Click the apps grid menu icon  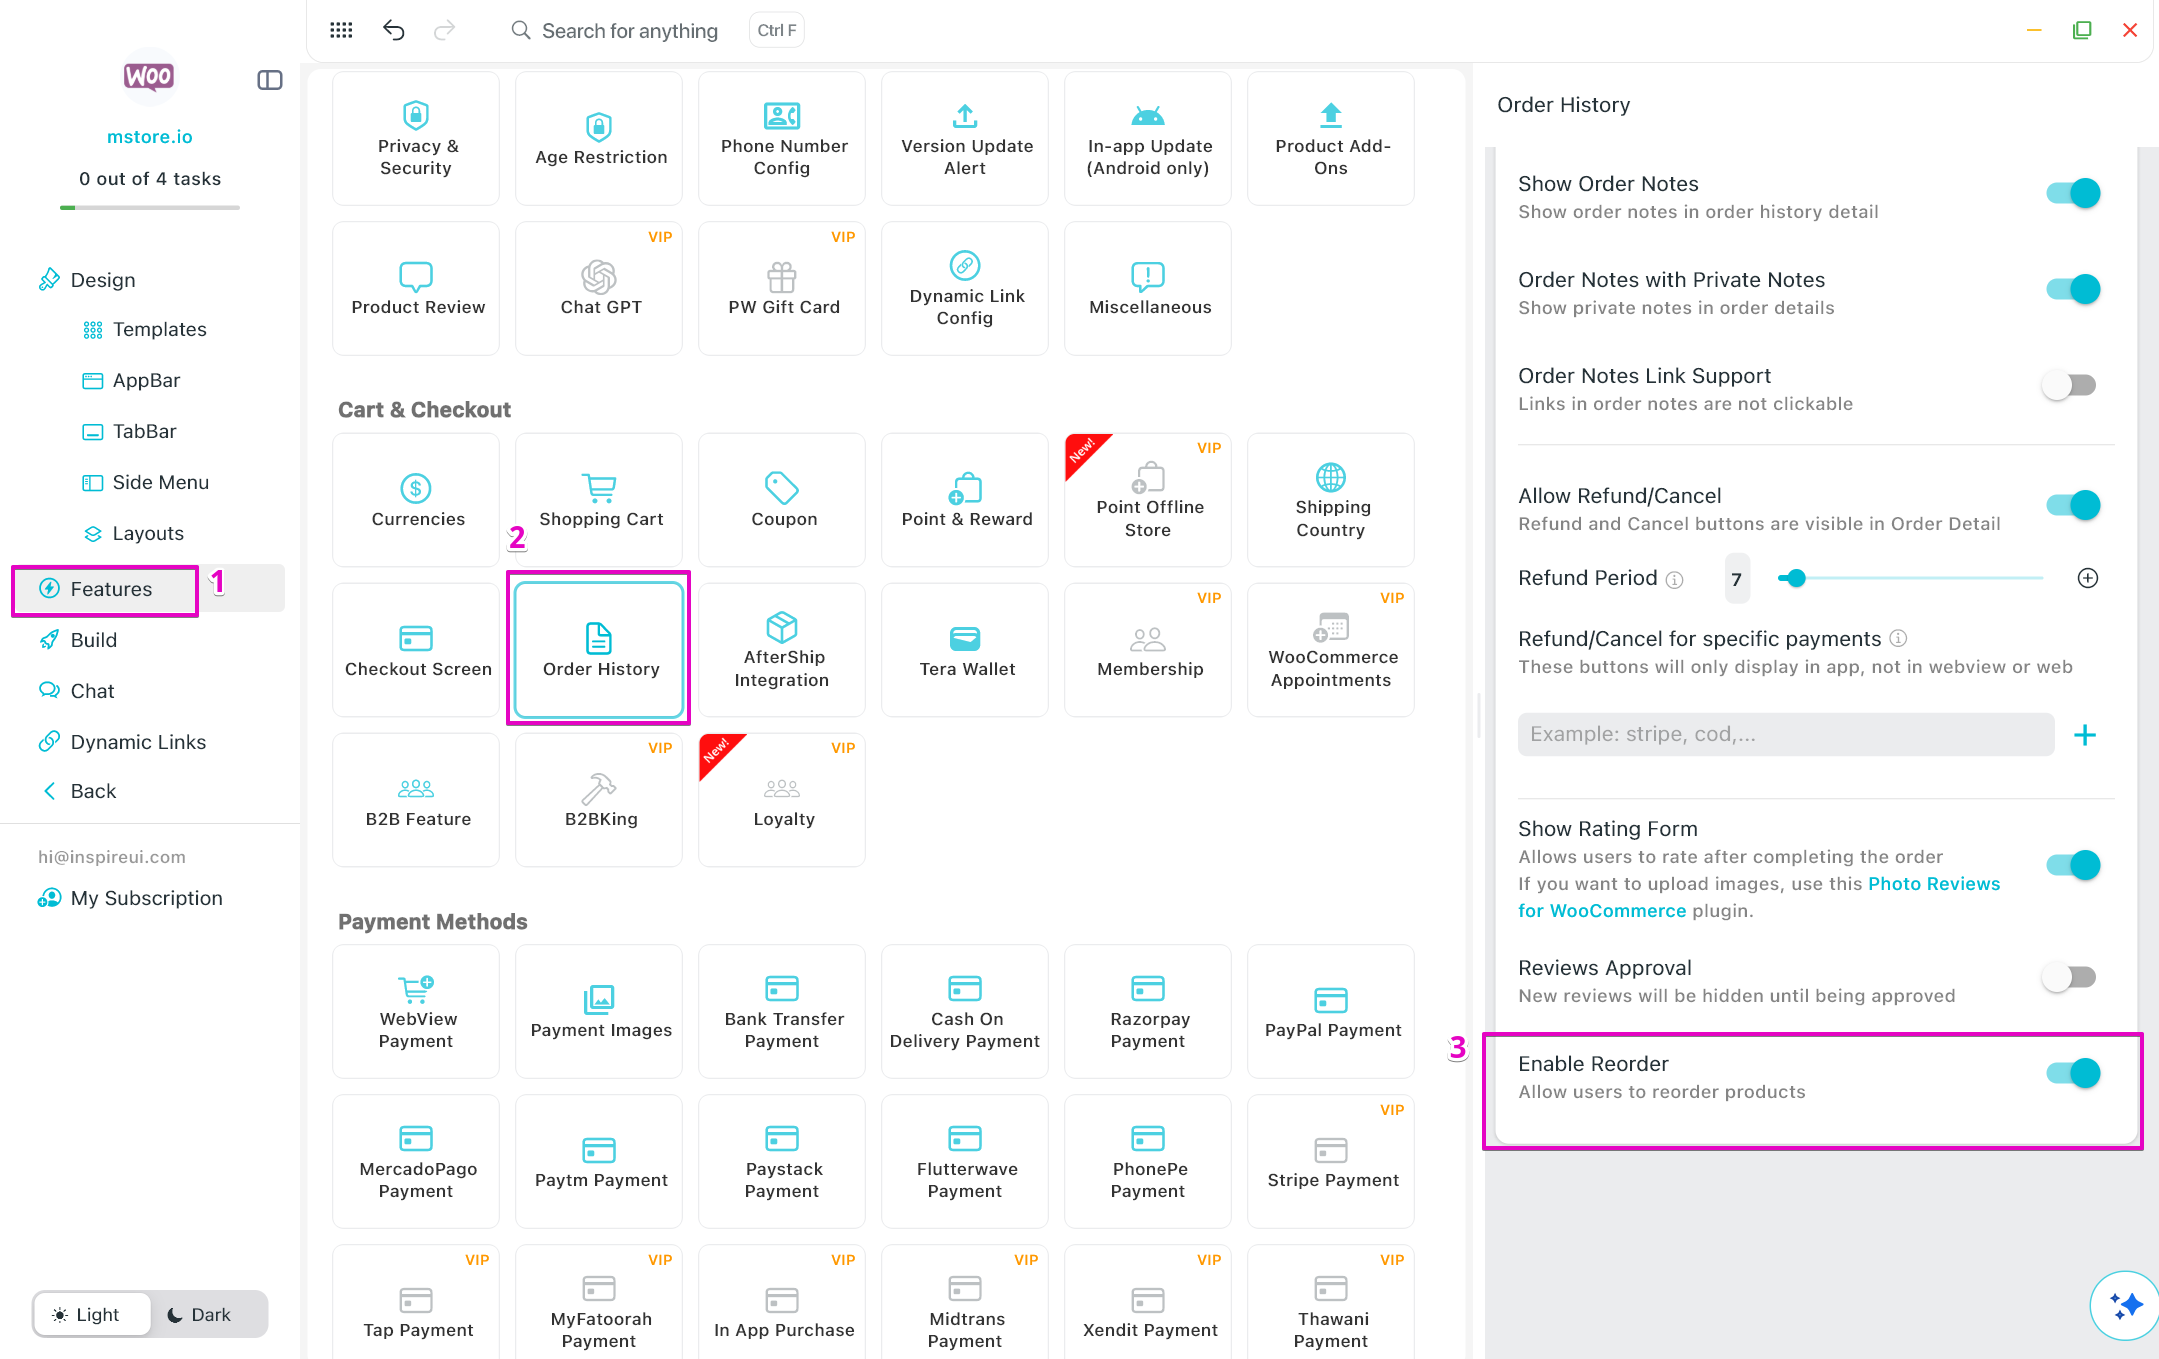341,30
